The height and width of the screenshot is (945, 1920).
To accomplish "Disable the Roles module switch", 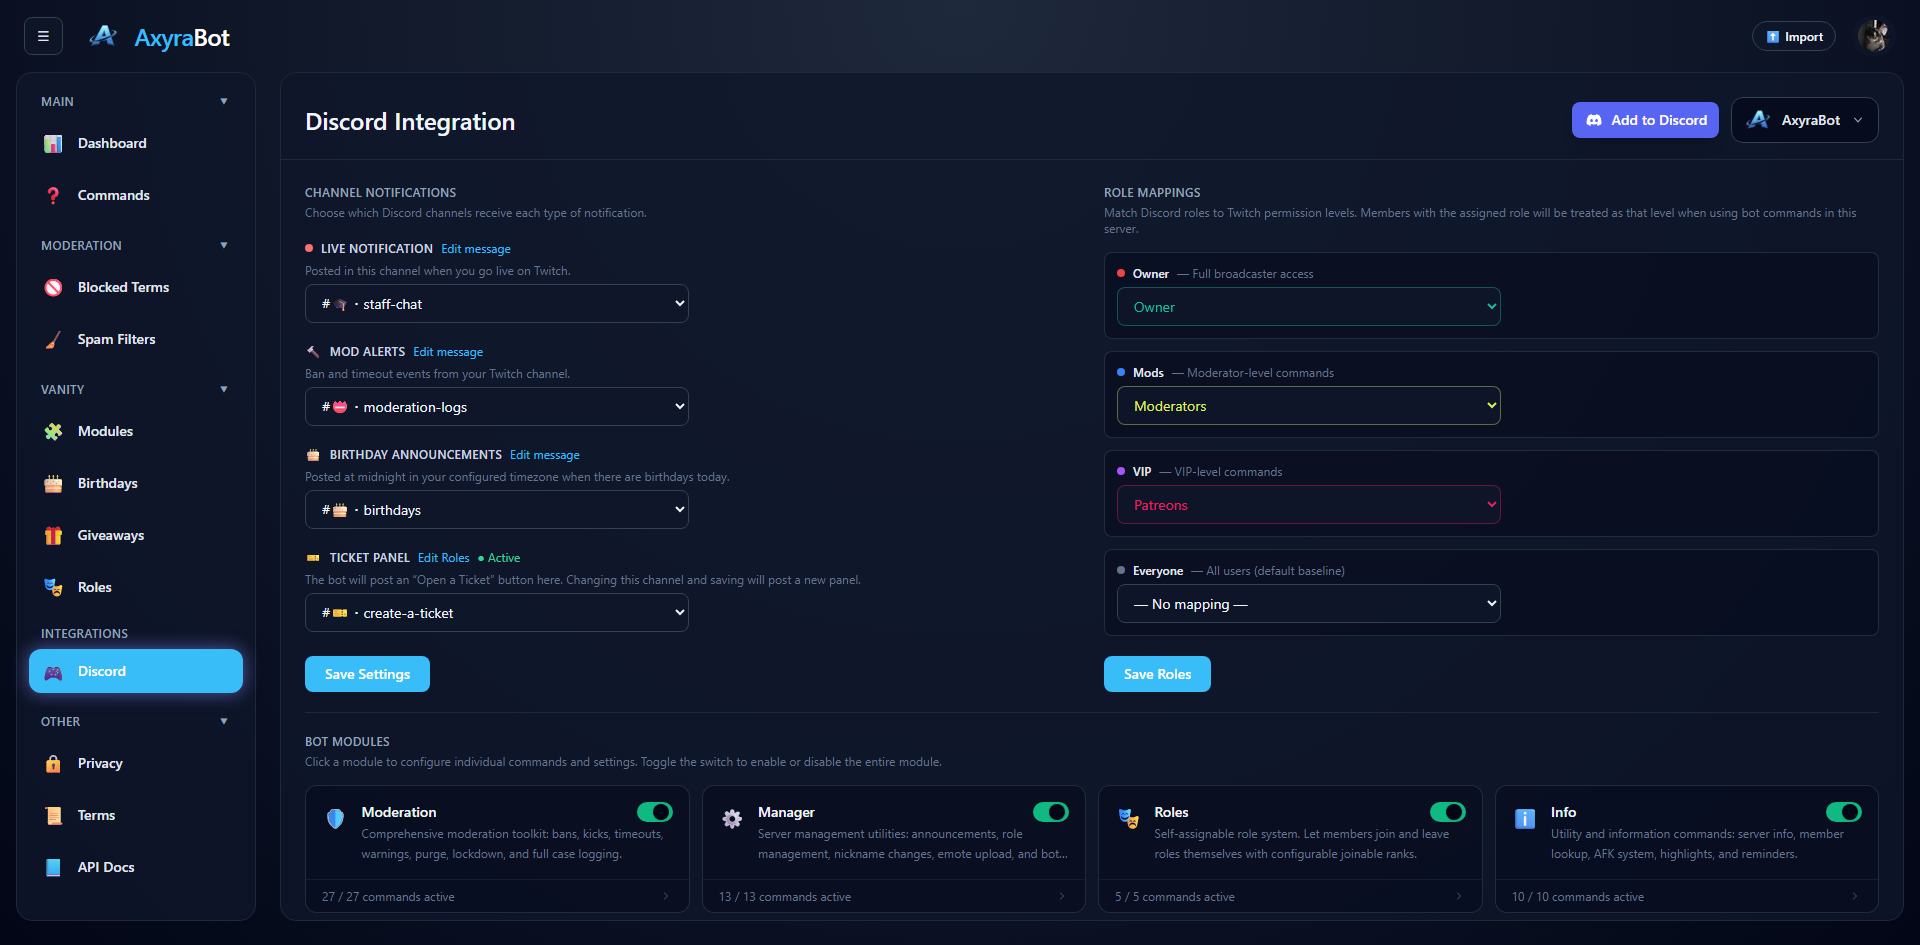I will click(x=1448, y=812).
